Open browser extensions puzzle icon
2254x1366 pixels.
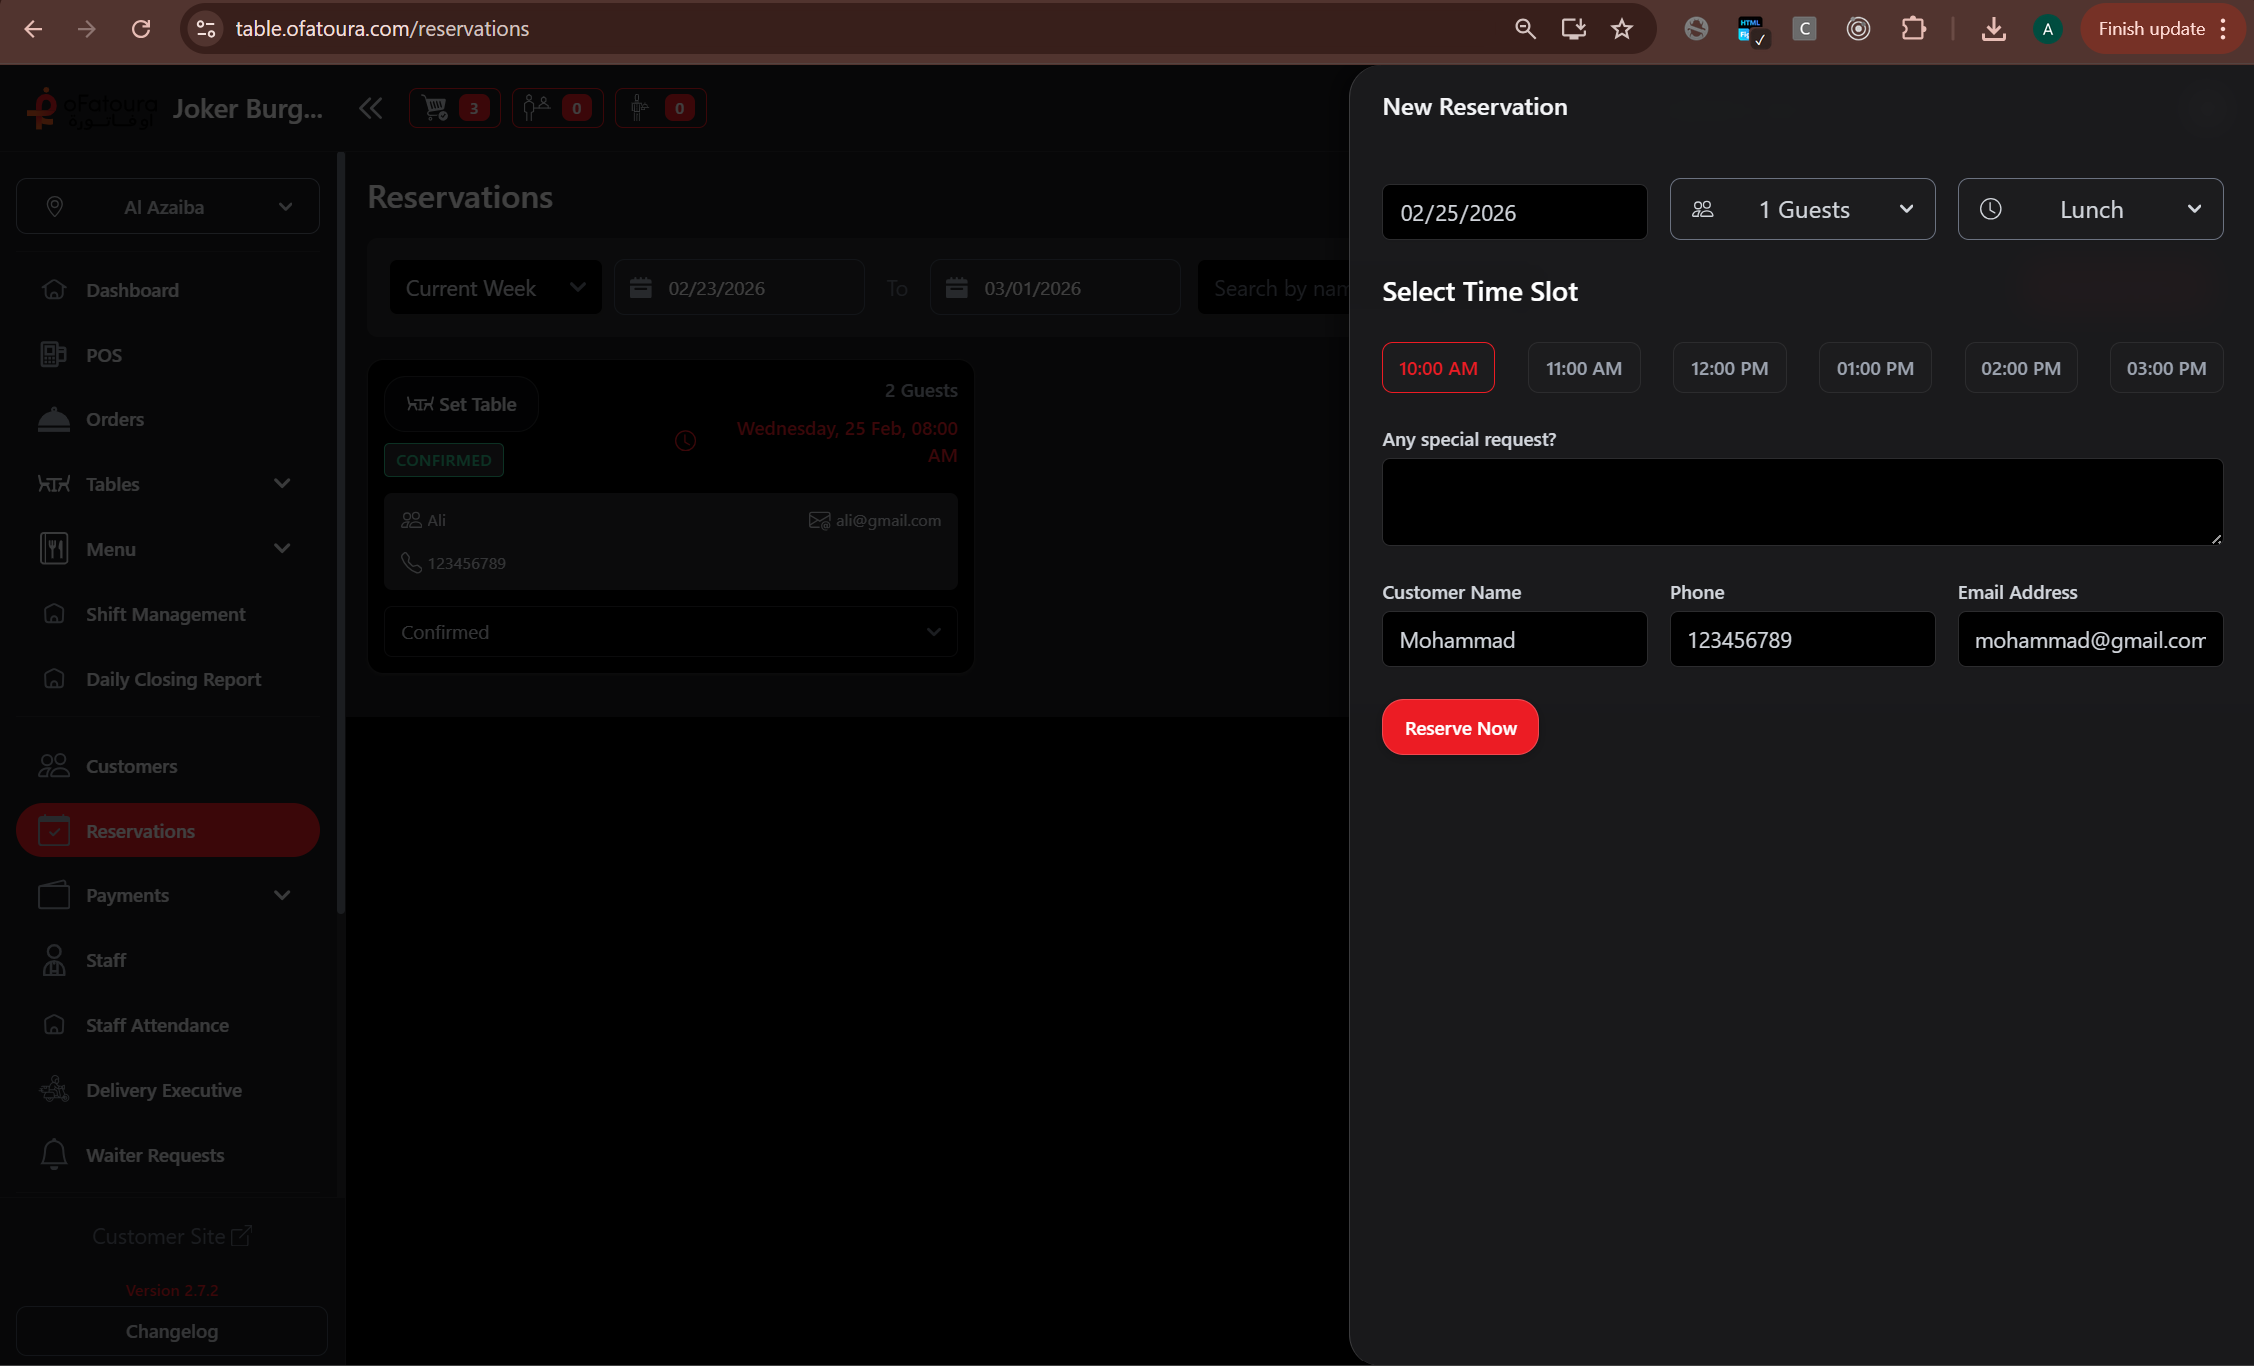pos(1913,29)
